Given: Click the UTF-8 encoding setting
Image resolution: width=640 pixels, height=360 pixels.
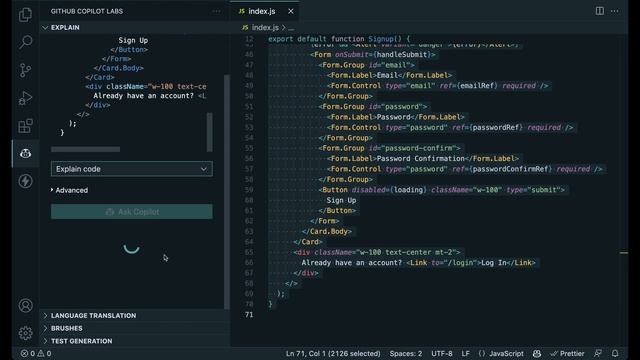Looking at the screenshot, I should tap(442, 353).
